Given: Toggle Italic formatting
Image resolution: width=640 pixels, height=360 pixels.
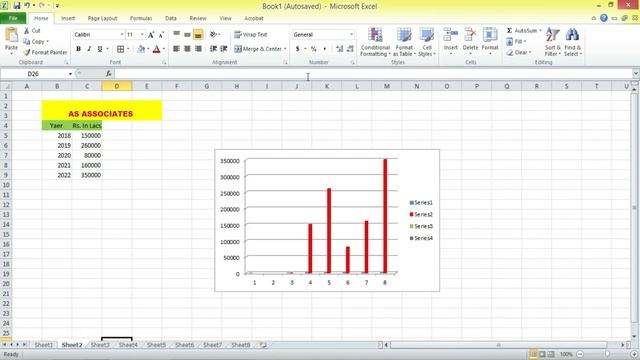Looking at the screenshot, I should point(89,49).
